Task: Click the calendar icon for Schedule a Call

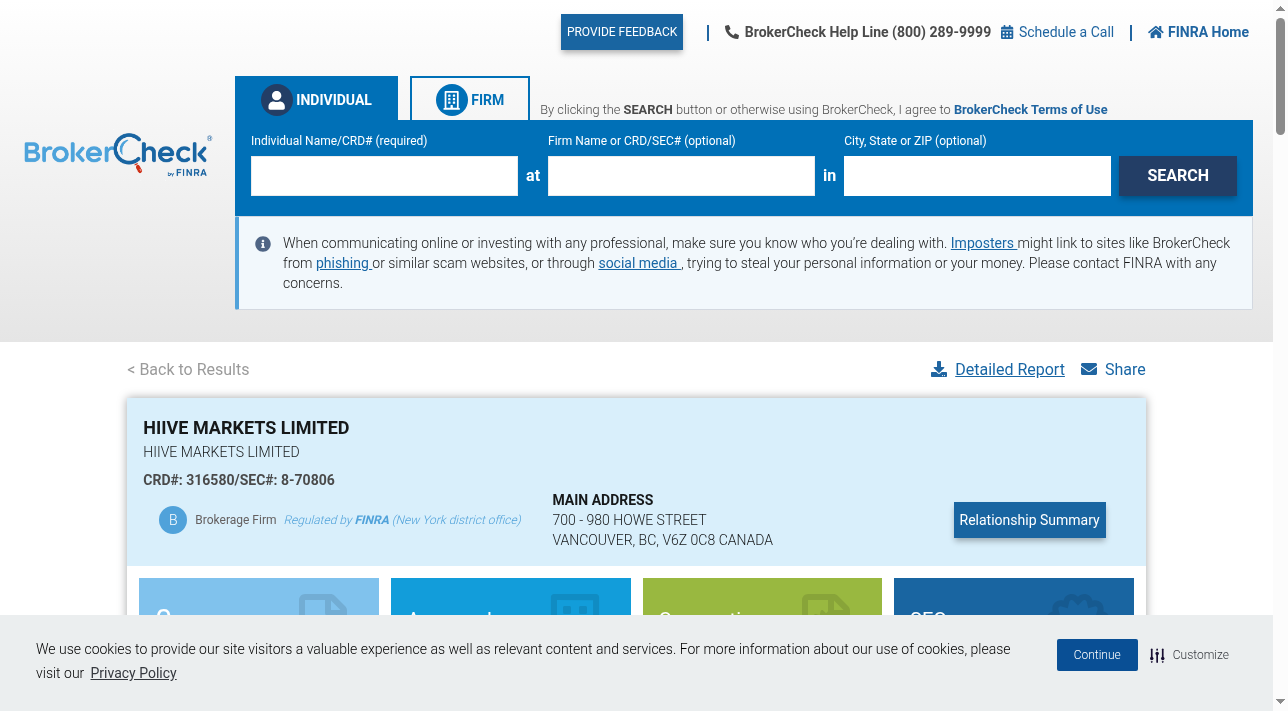Action: 1007,32
